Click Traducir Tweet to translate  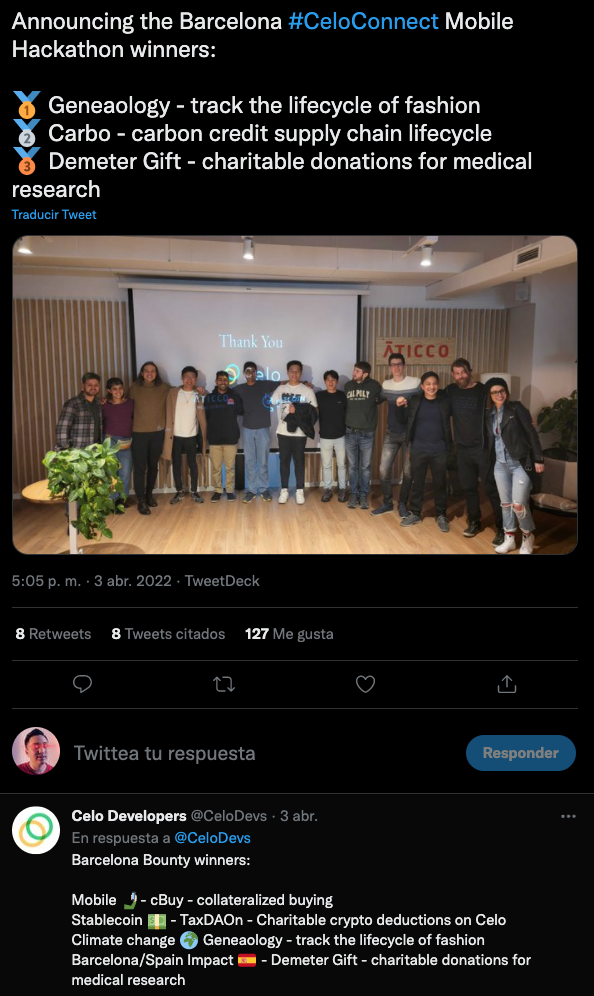pyautogui.click(x=54, y=215)
